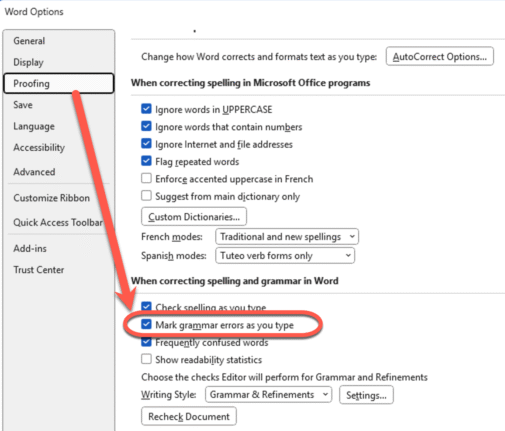Open the Customize Ribbon section
This screenshot has height=431, width=505.
[52, 198]
